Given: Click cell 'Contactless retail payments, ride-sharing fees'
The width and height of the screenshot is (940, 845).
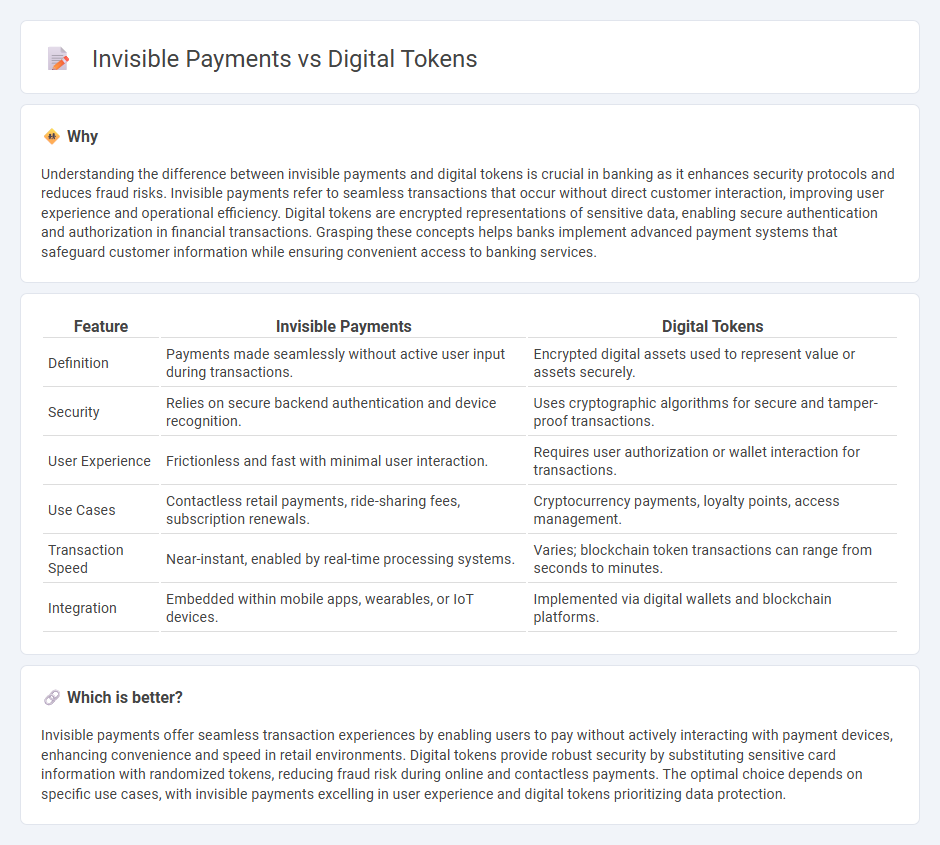Looking at the screenshot, I should (344, 511).
